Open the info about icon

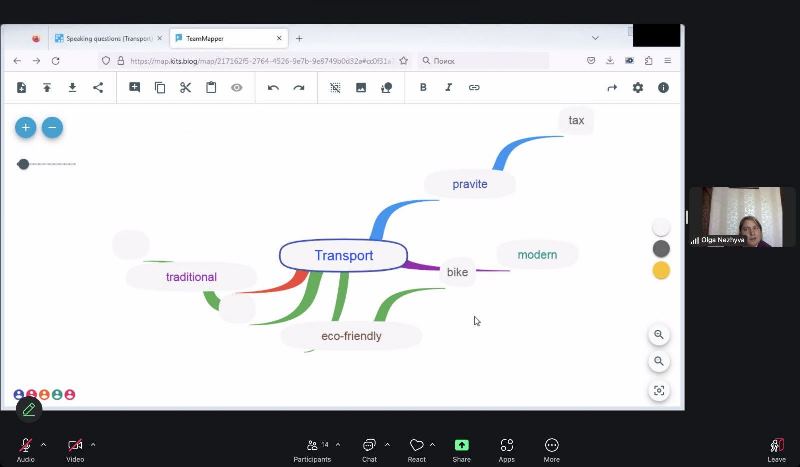point(663,88)
